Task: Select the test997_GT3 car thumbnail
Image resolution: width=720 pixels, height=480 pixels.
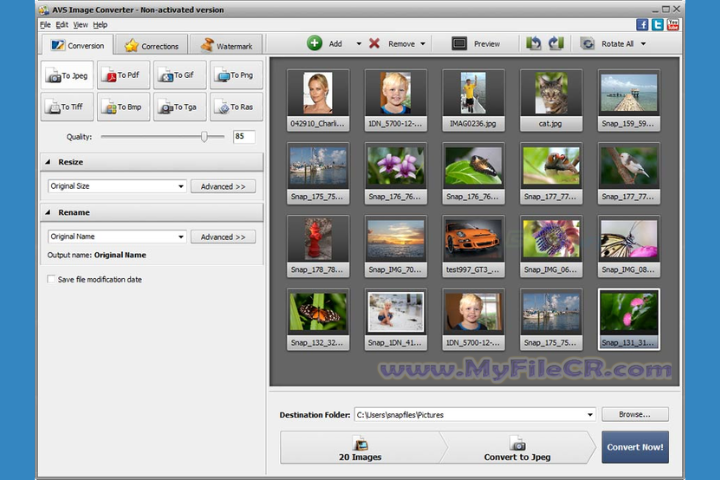Action: click(473, 246)
